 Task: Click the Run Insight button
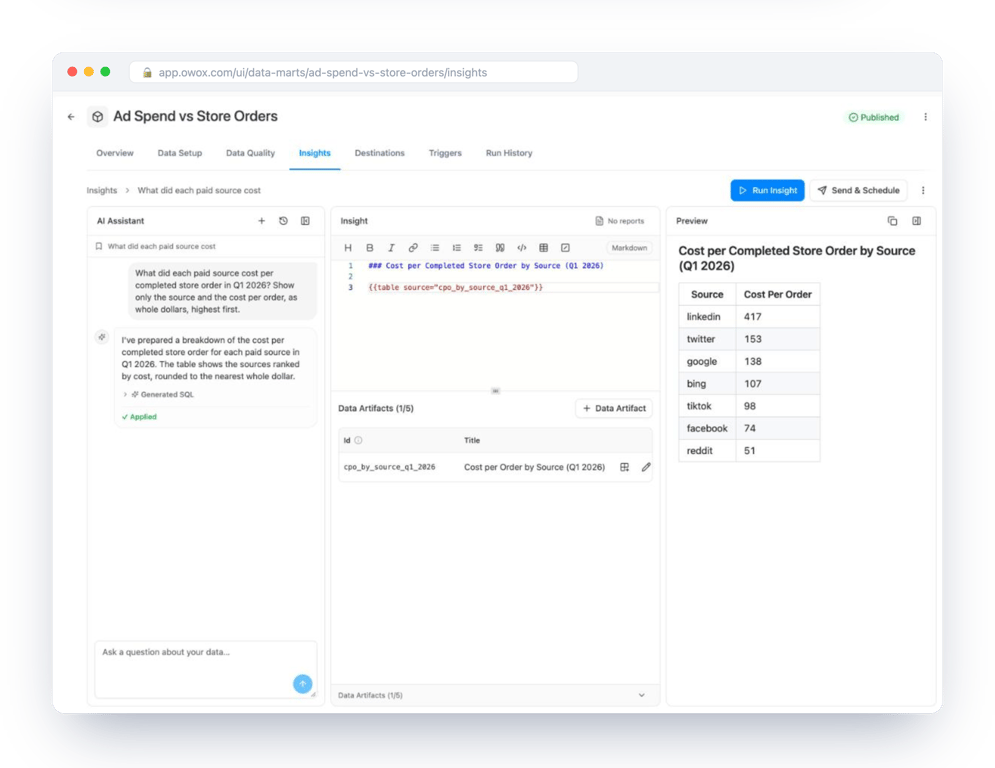[x=767, y=190]
